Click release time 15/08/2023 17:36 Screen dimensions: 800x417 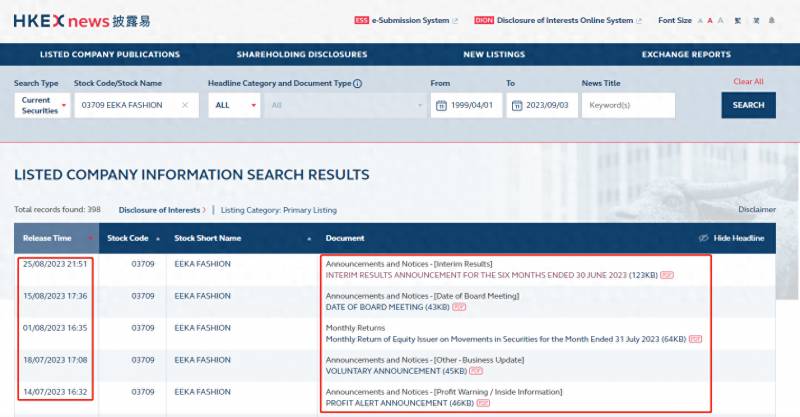click(x=55, y=296)
